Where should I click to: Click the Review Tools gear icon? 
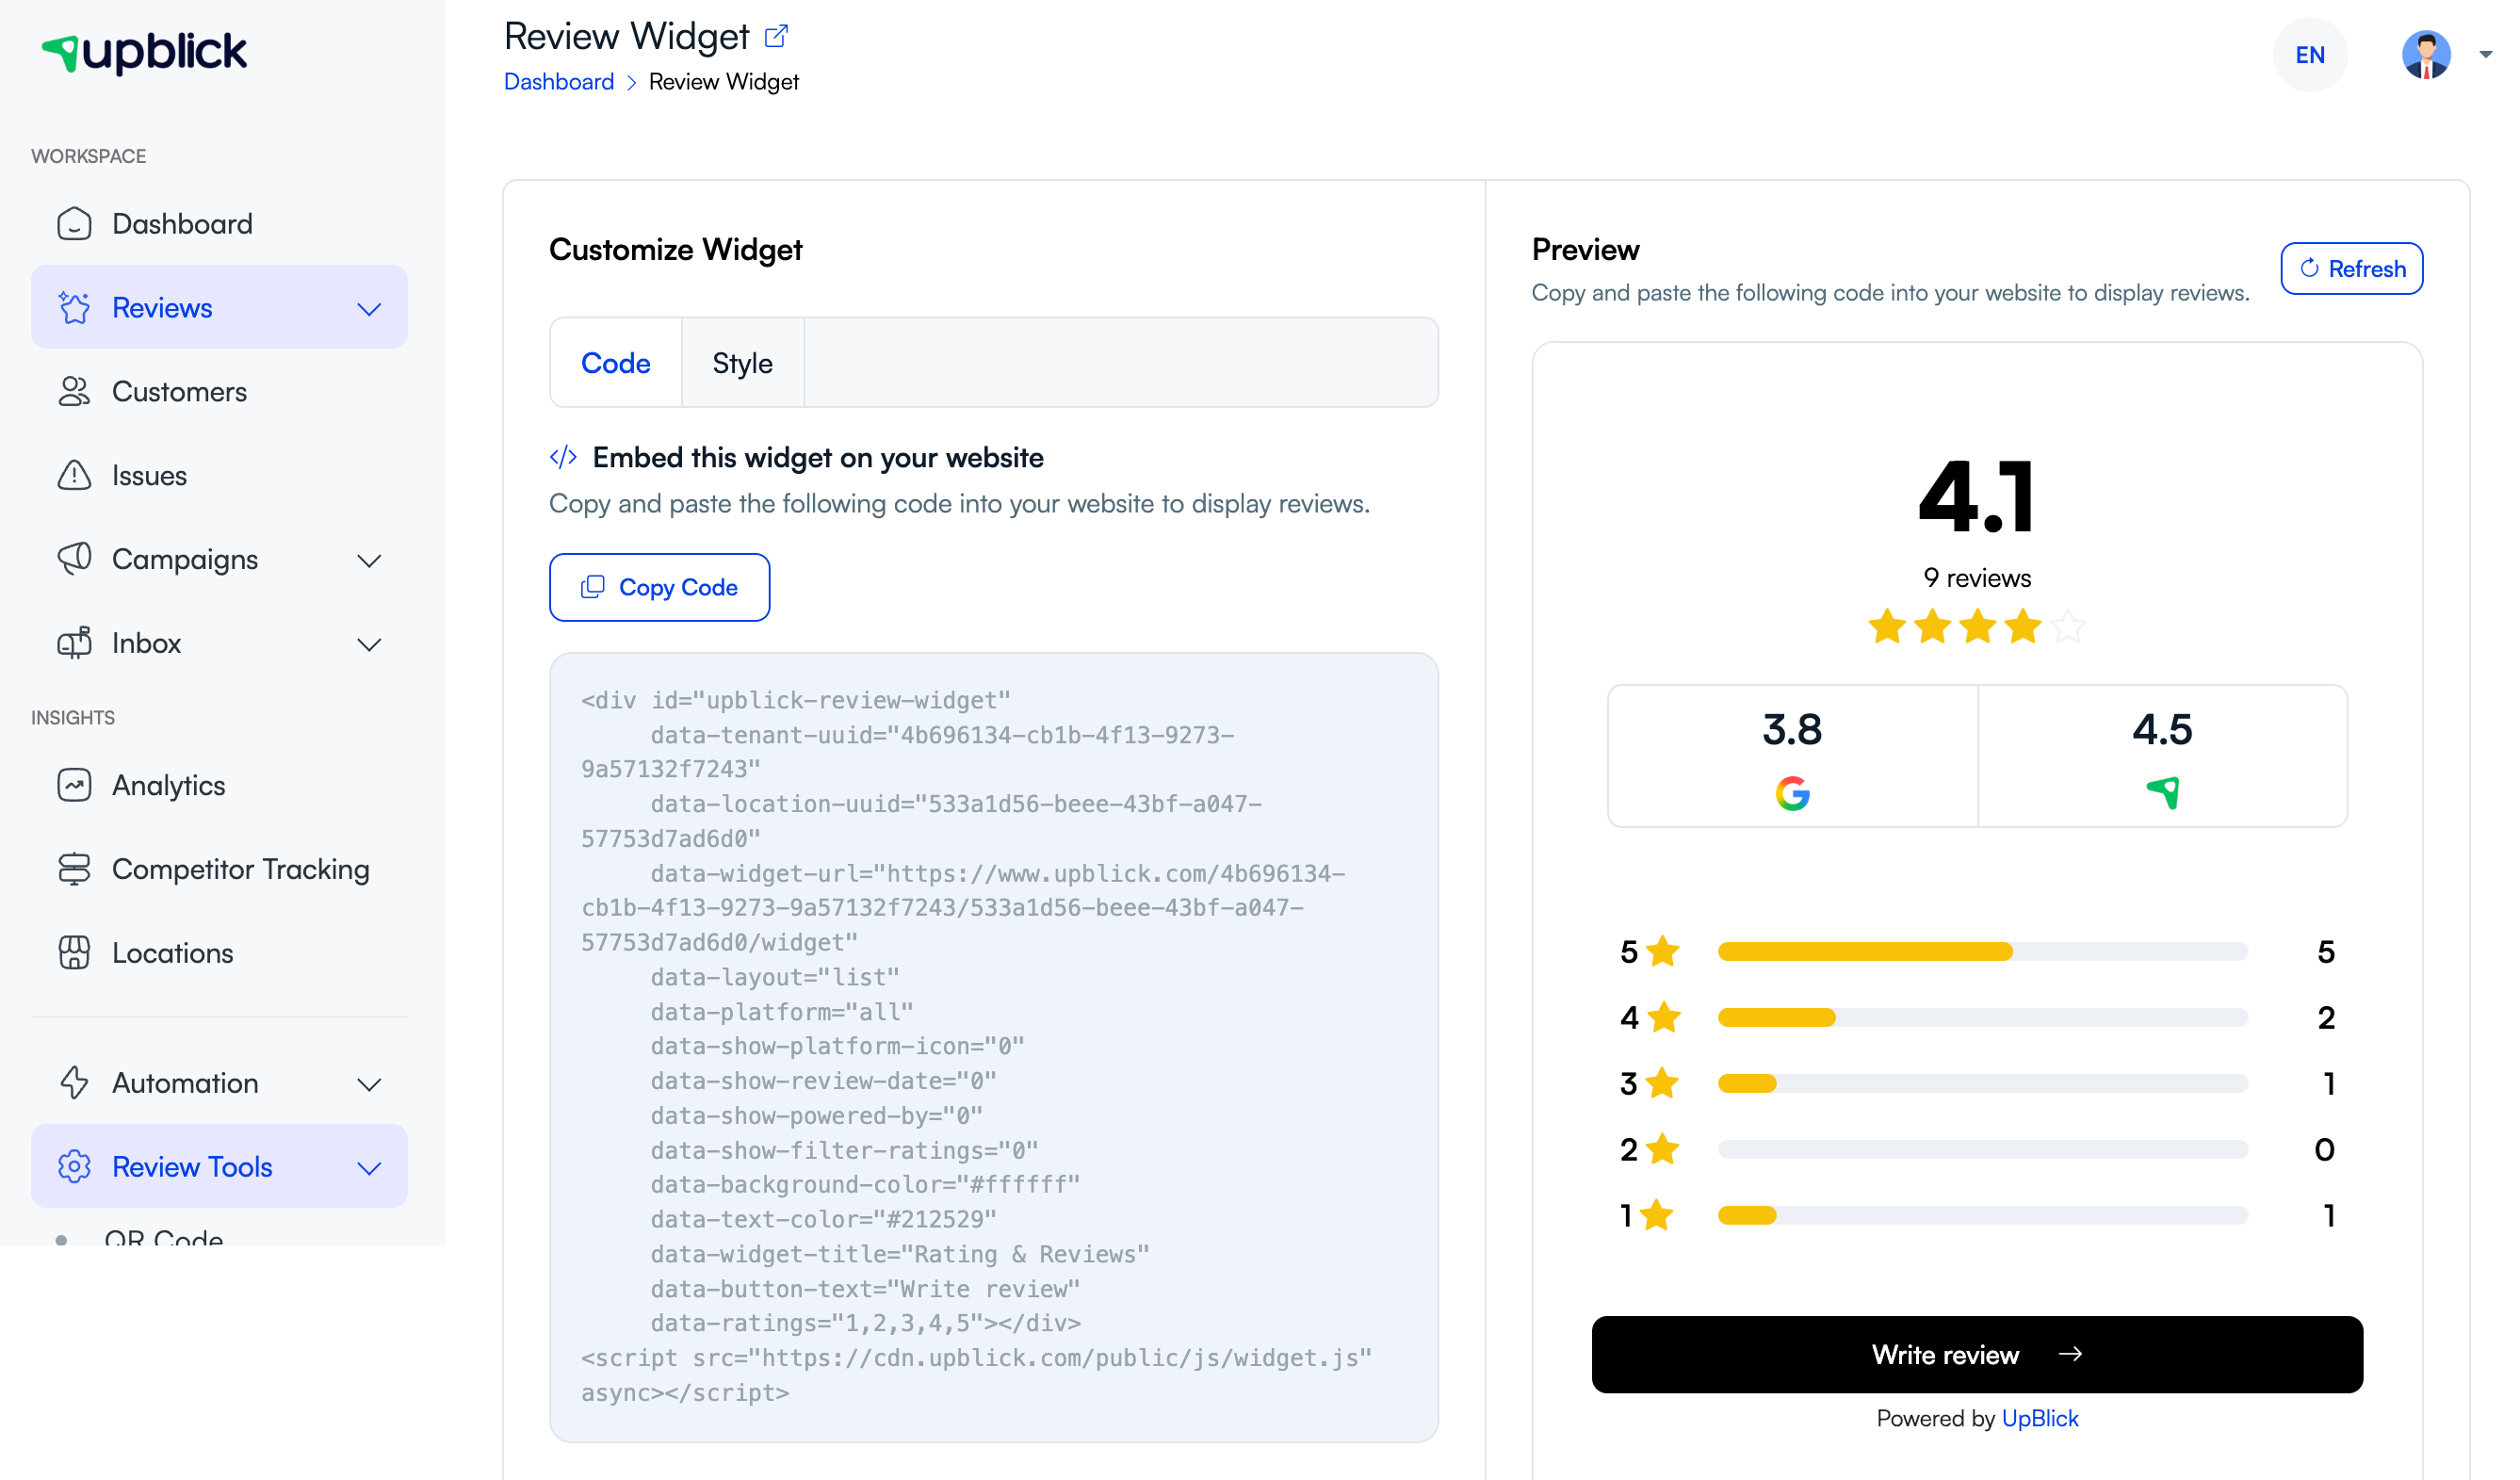(x=74, y=1168)
